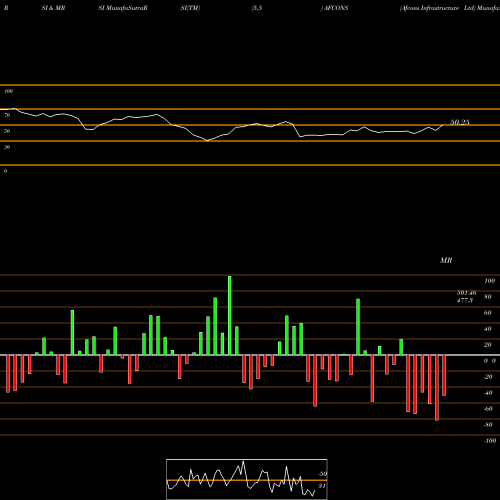500x500 pixels.
Task: Click the 'AFCONS' ticker symbol text
Action: pos(336,8)
